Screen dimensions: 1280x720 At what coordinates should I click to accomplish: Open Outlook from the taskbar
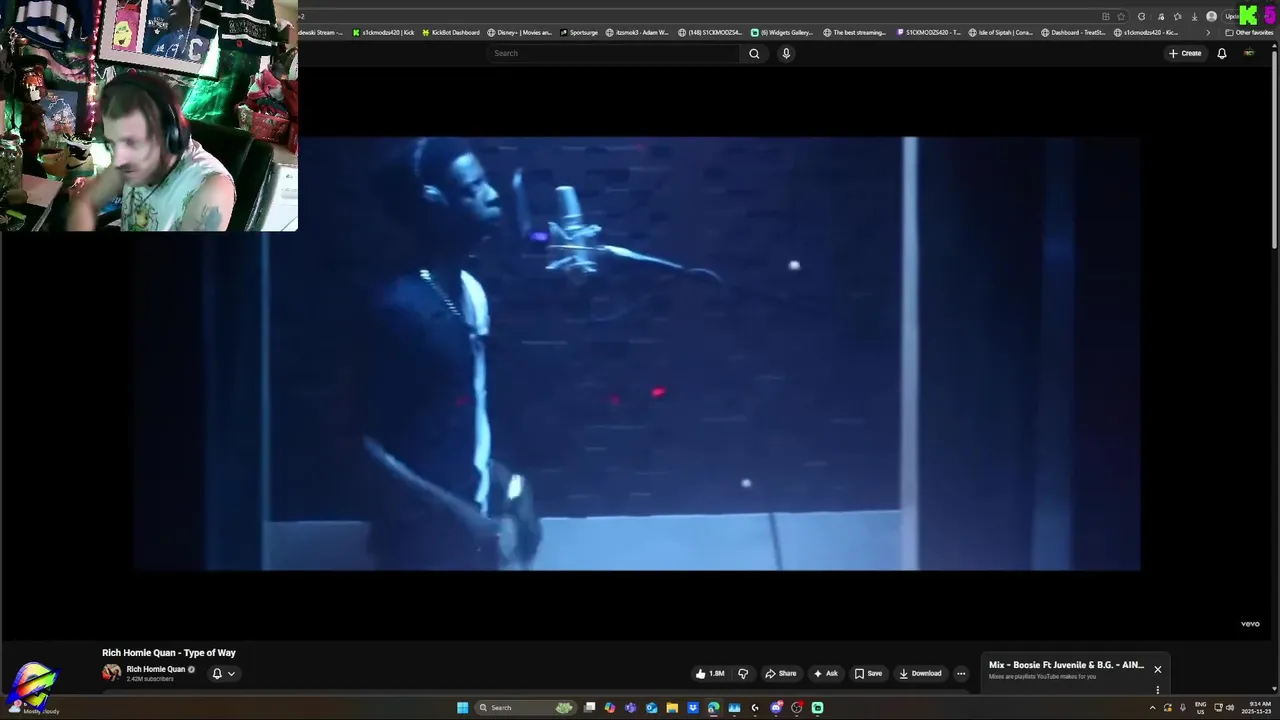651,708
